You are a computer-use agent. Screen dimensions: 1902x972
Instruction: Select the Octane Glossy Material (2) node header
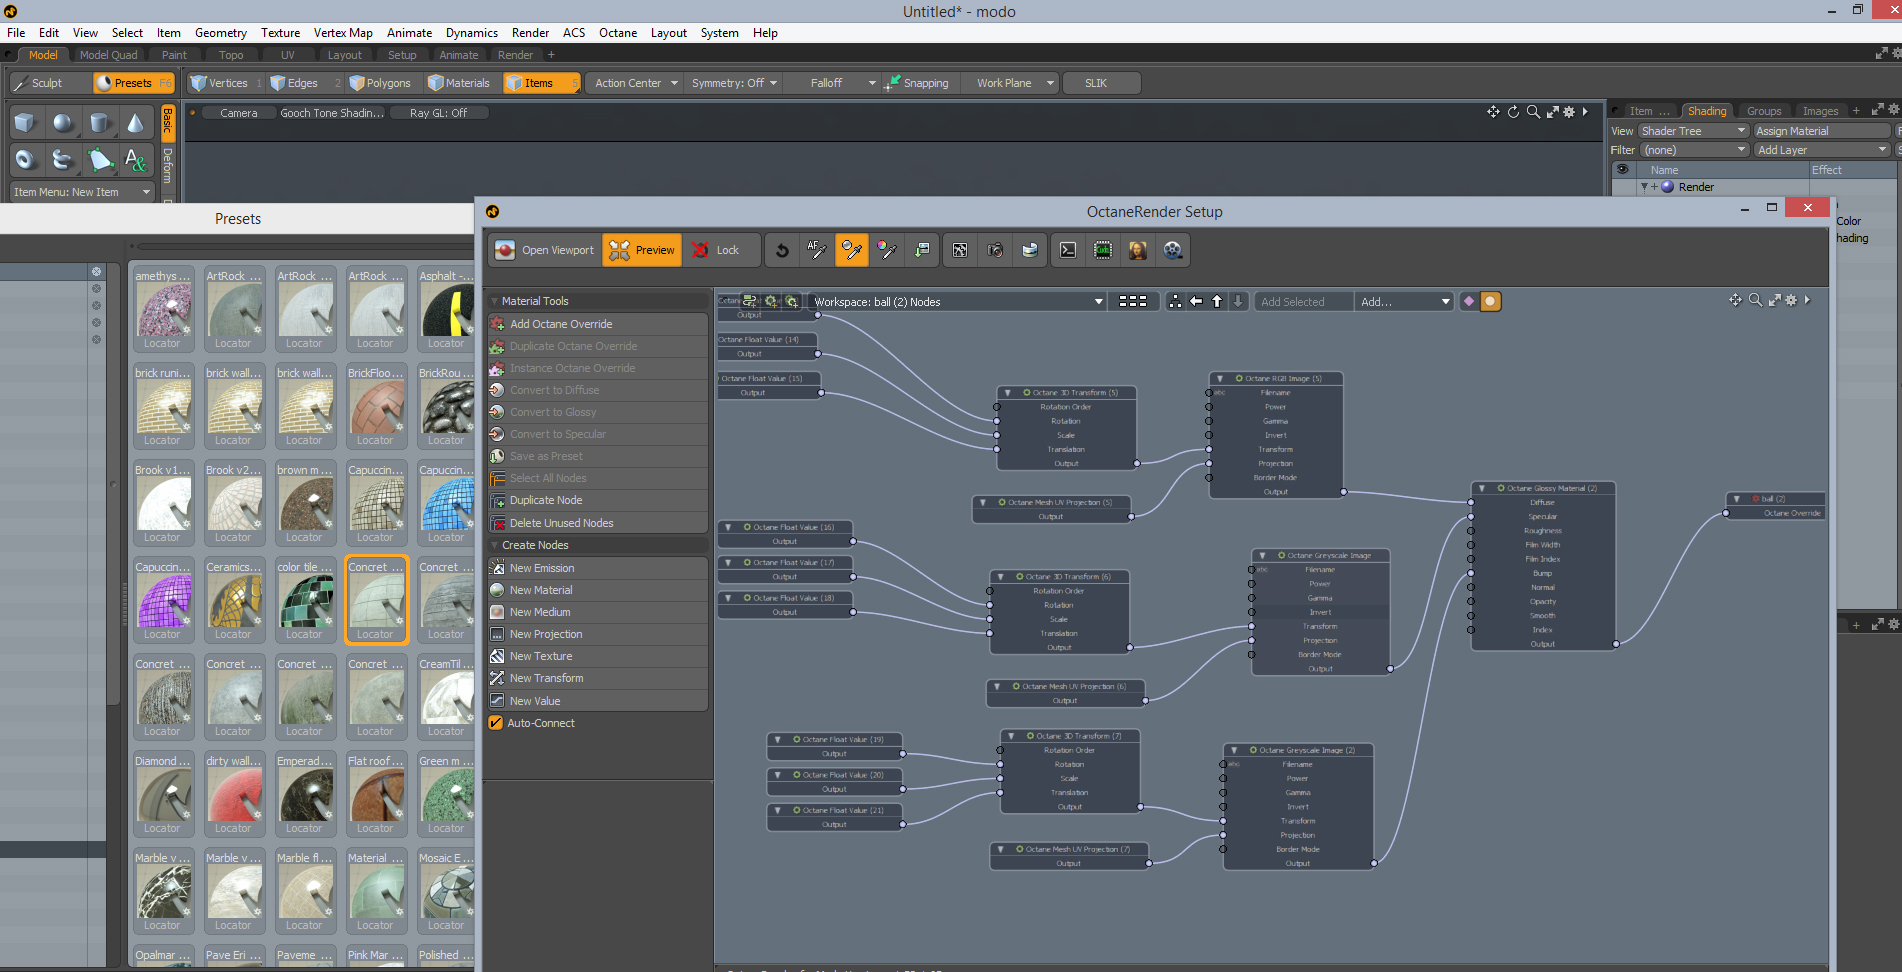(1543, 488)
